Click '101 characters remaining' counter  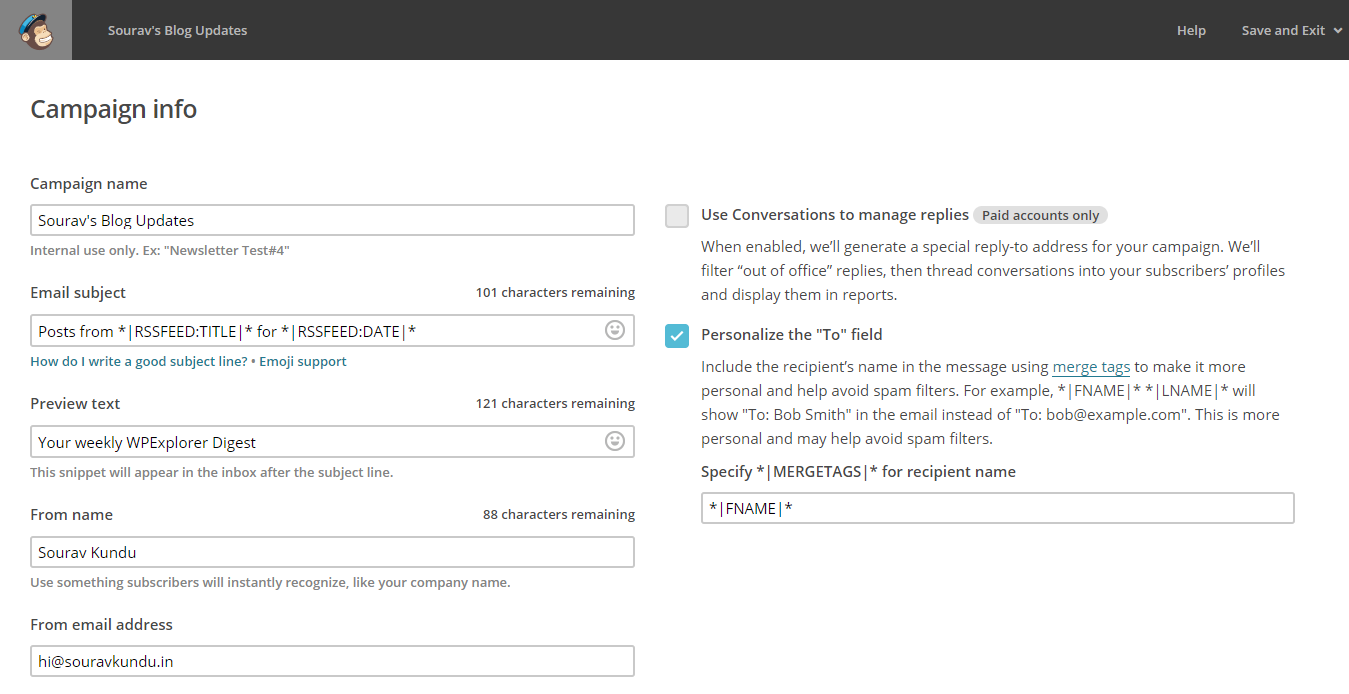point(555,293)
